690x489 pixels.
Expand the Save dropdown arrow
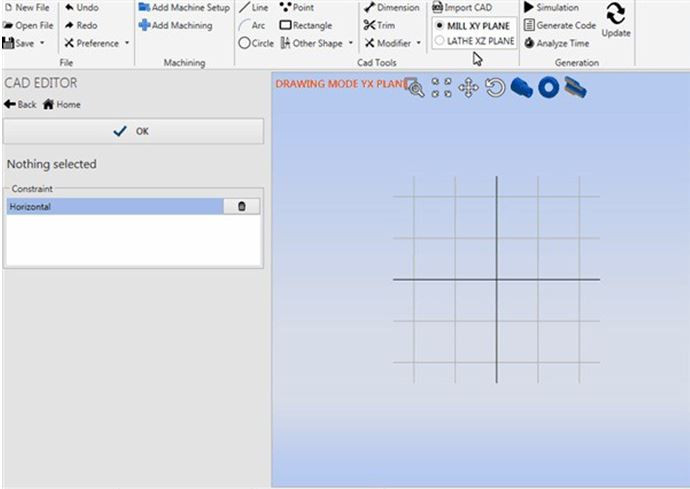[41, 43]
